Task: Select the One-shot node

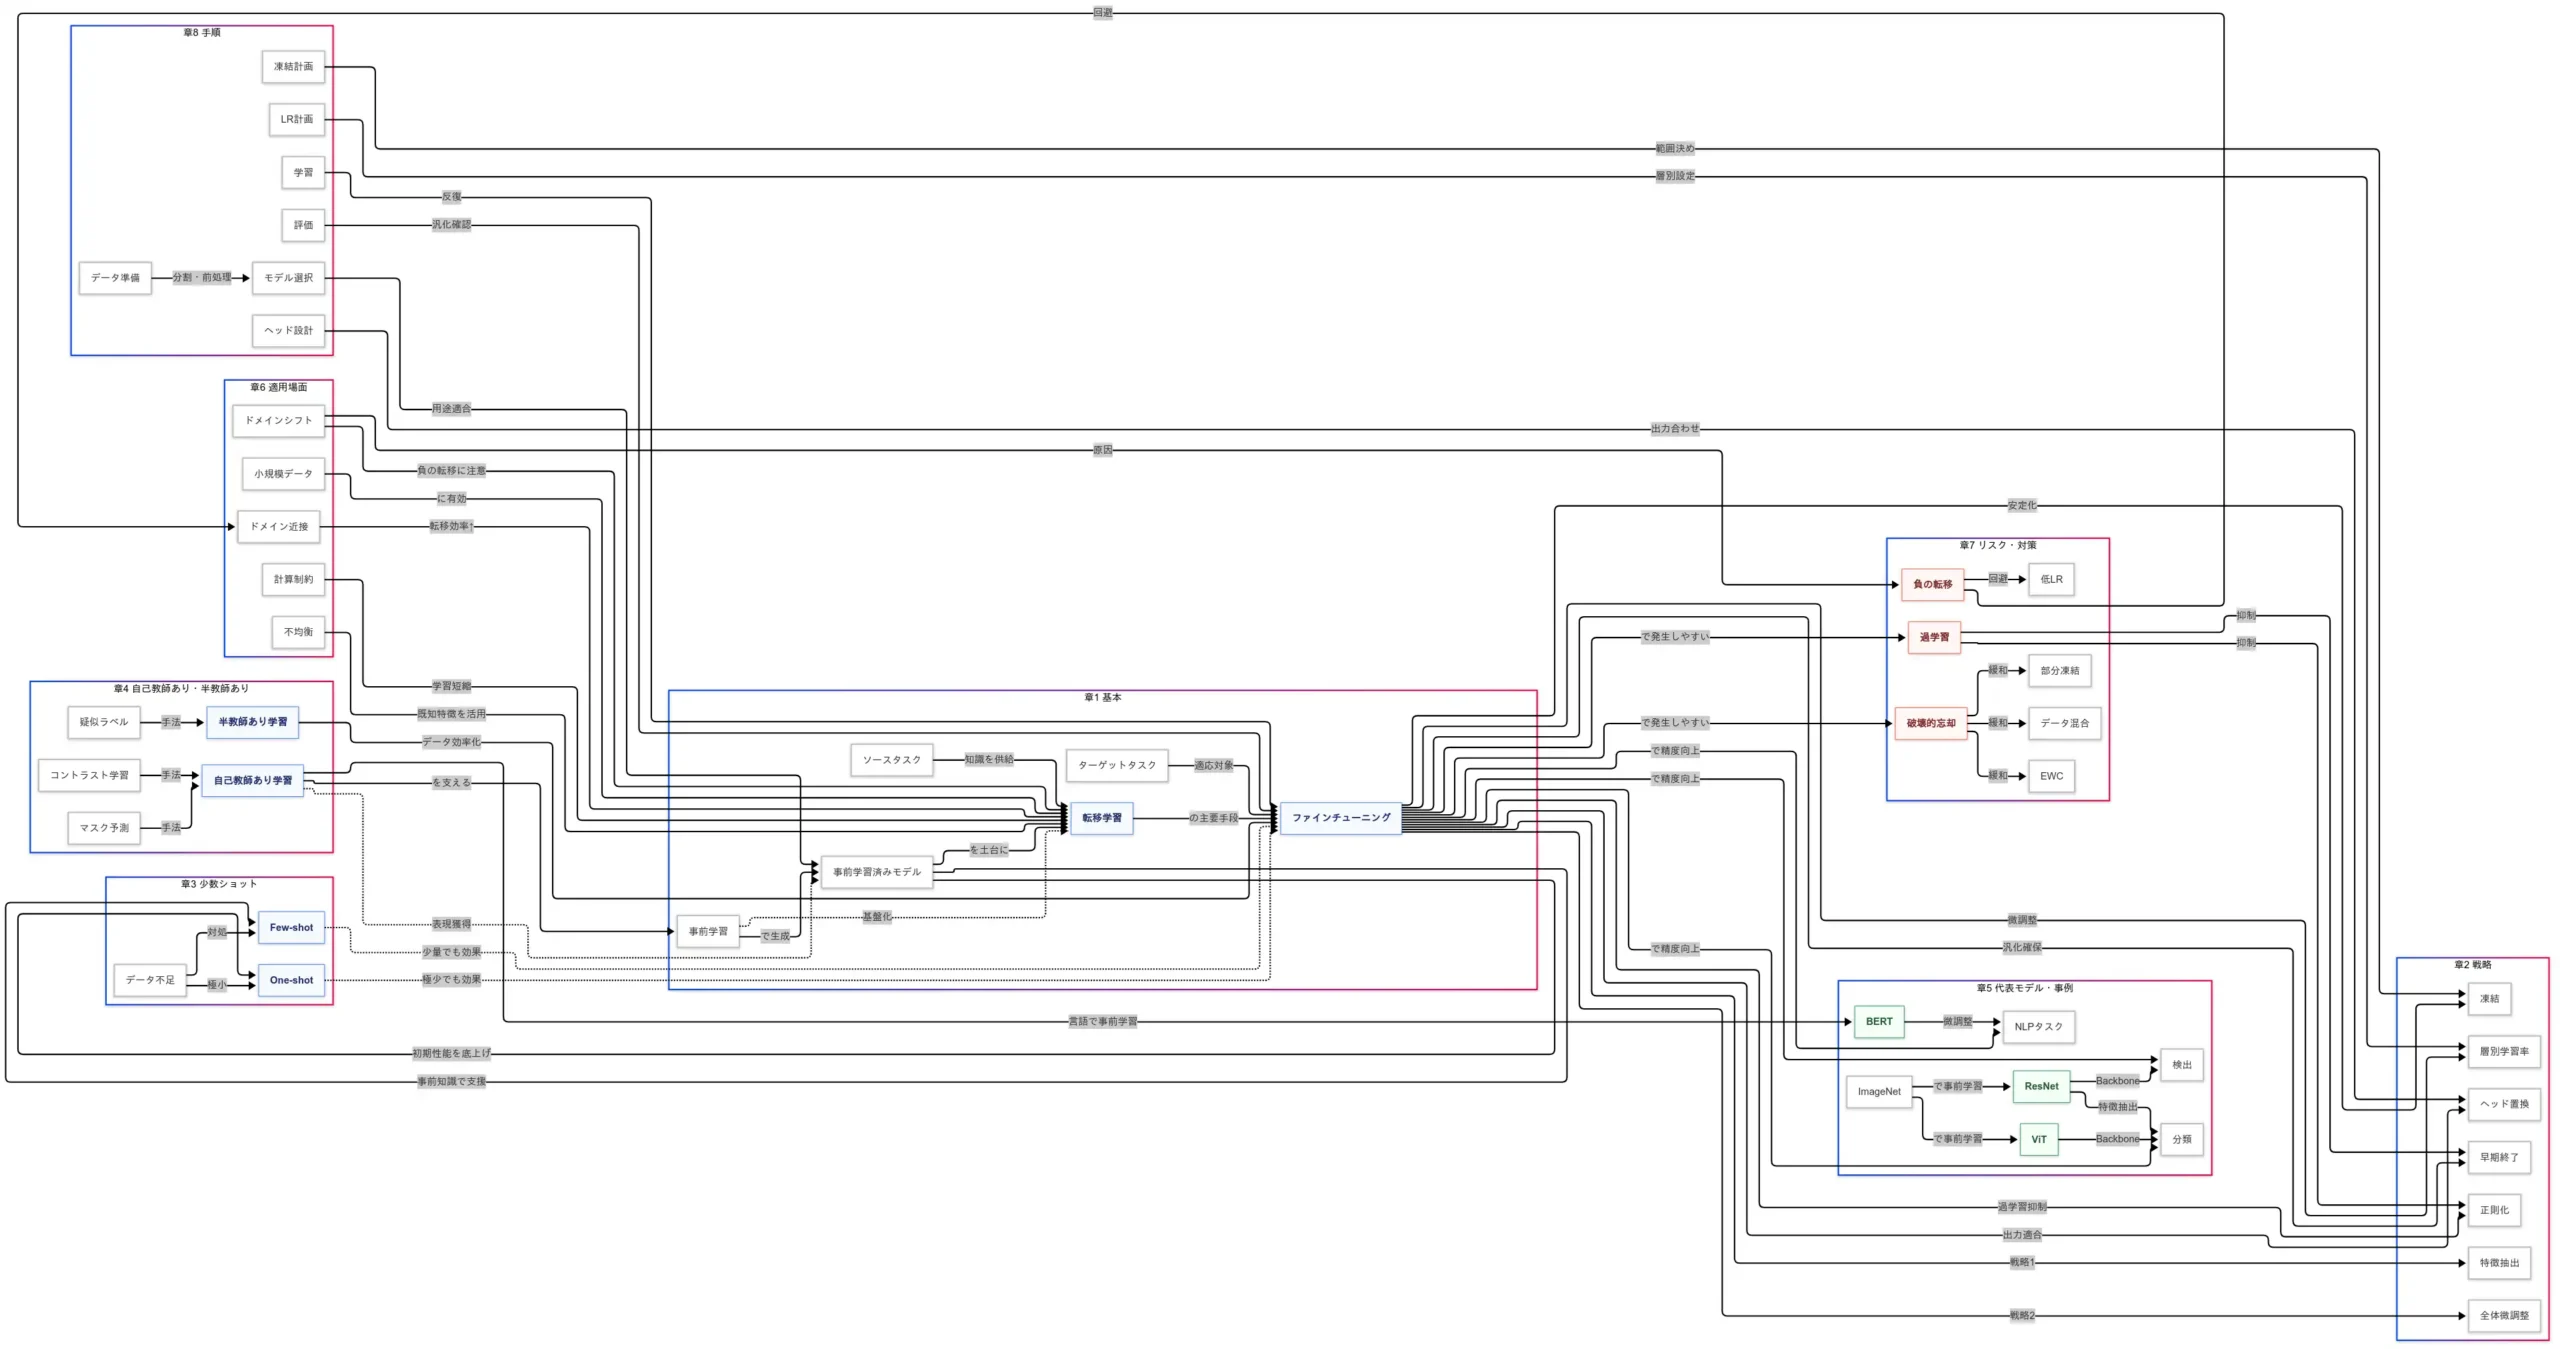Action: (x=291, y=980)
